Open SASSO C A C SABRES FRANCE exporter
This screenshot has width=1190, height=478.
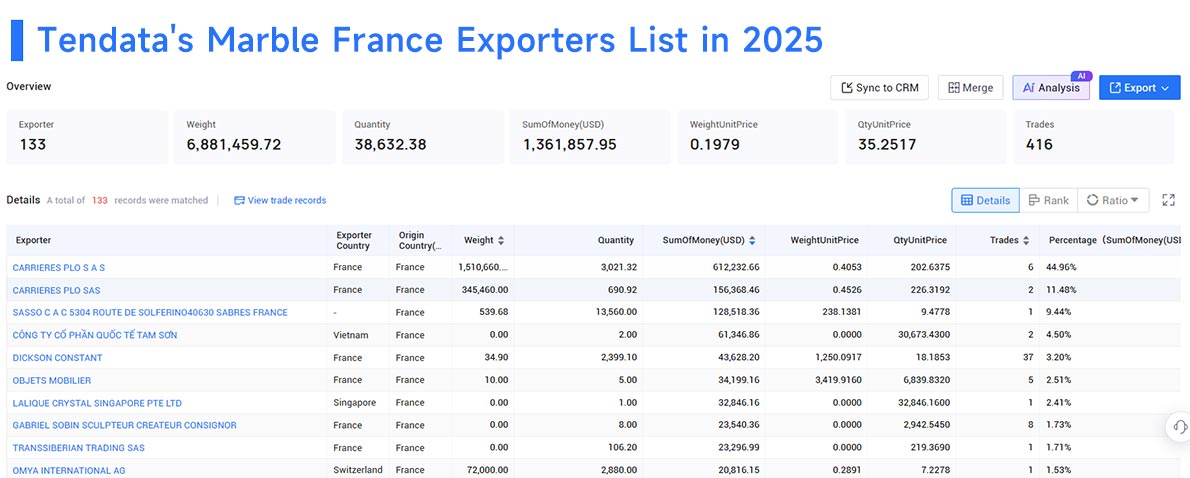[150, 313]
